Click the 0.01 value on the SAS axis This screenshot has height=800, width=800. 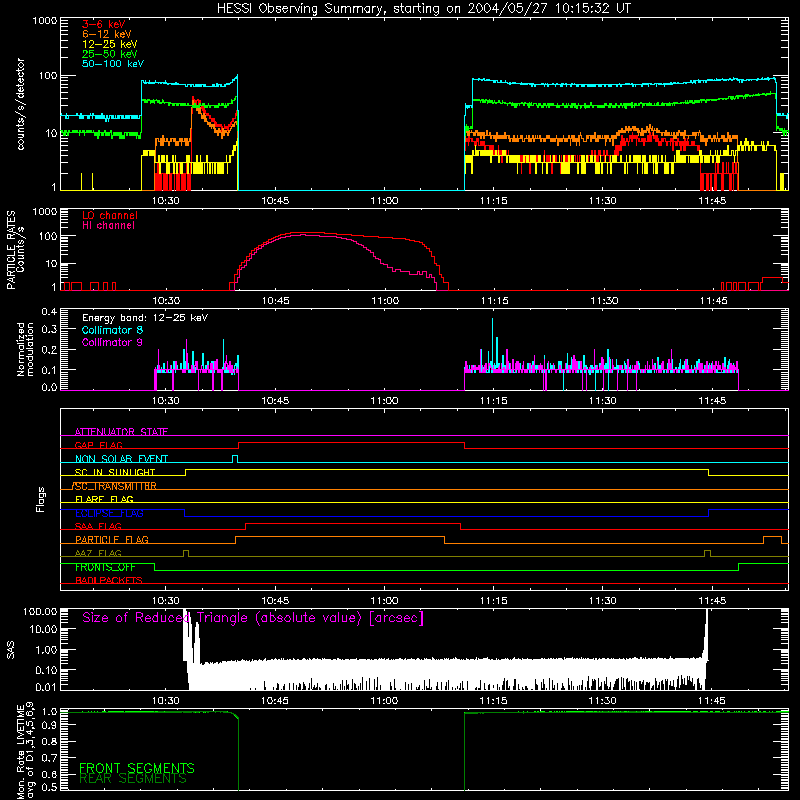pos(46,687)
